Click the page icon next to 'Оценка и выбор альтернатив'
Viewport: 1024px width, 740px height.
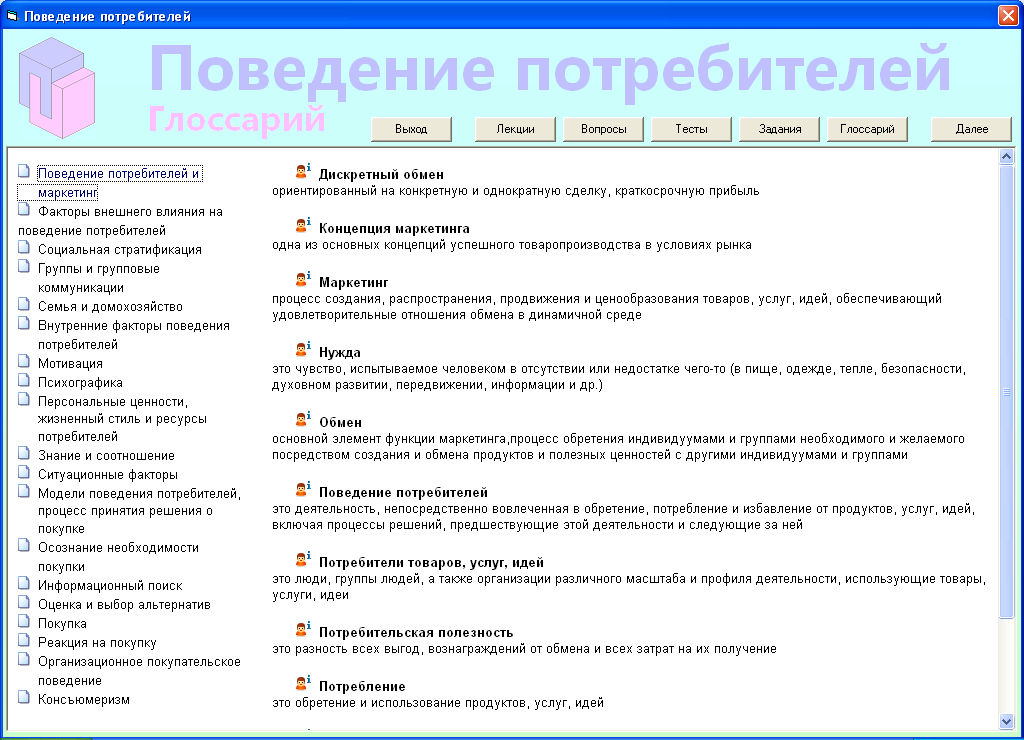pyautogui.click(x=24, y=602)
